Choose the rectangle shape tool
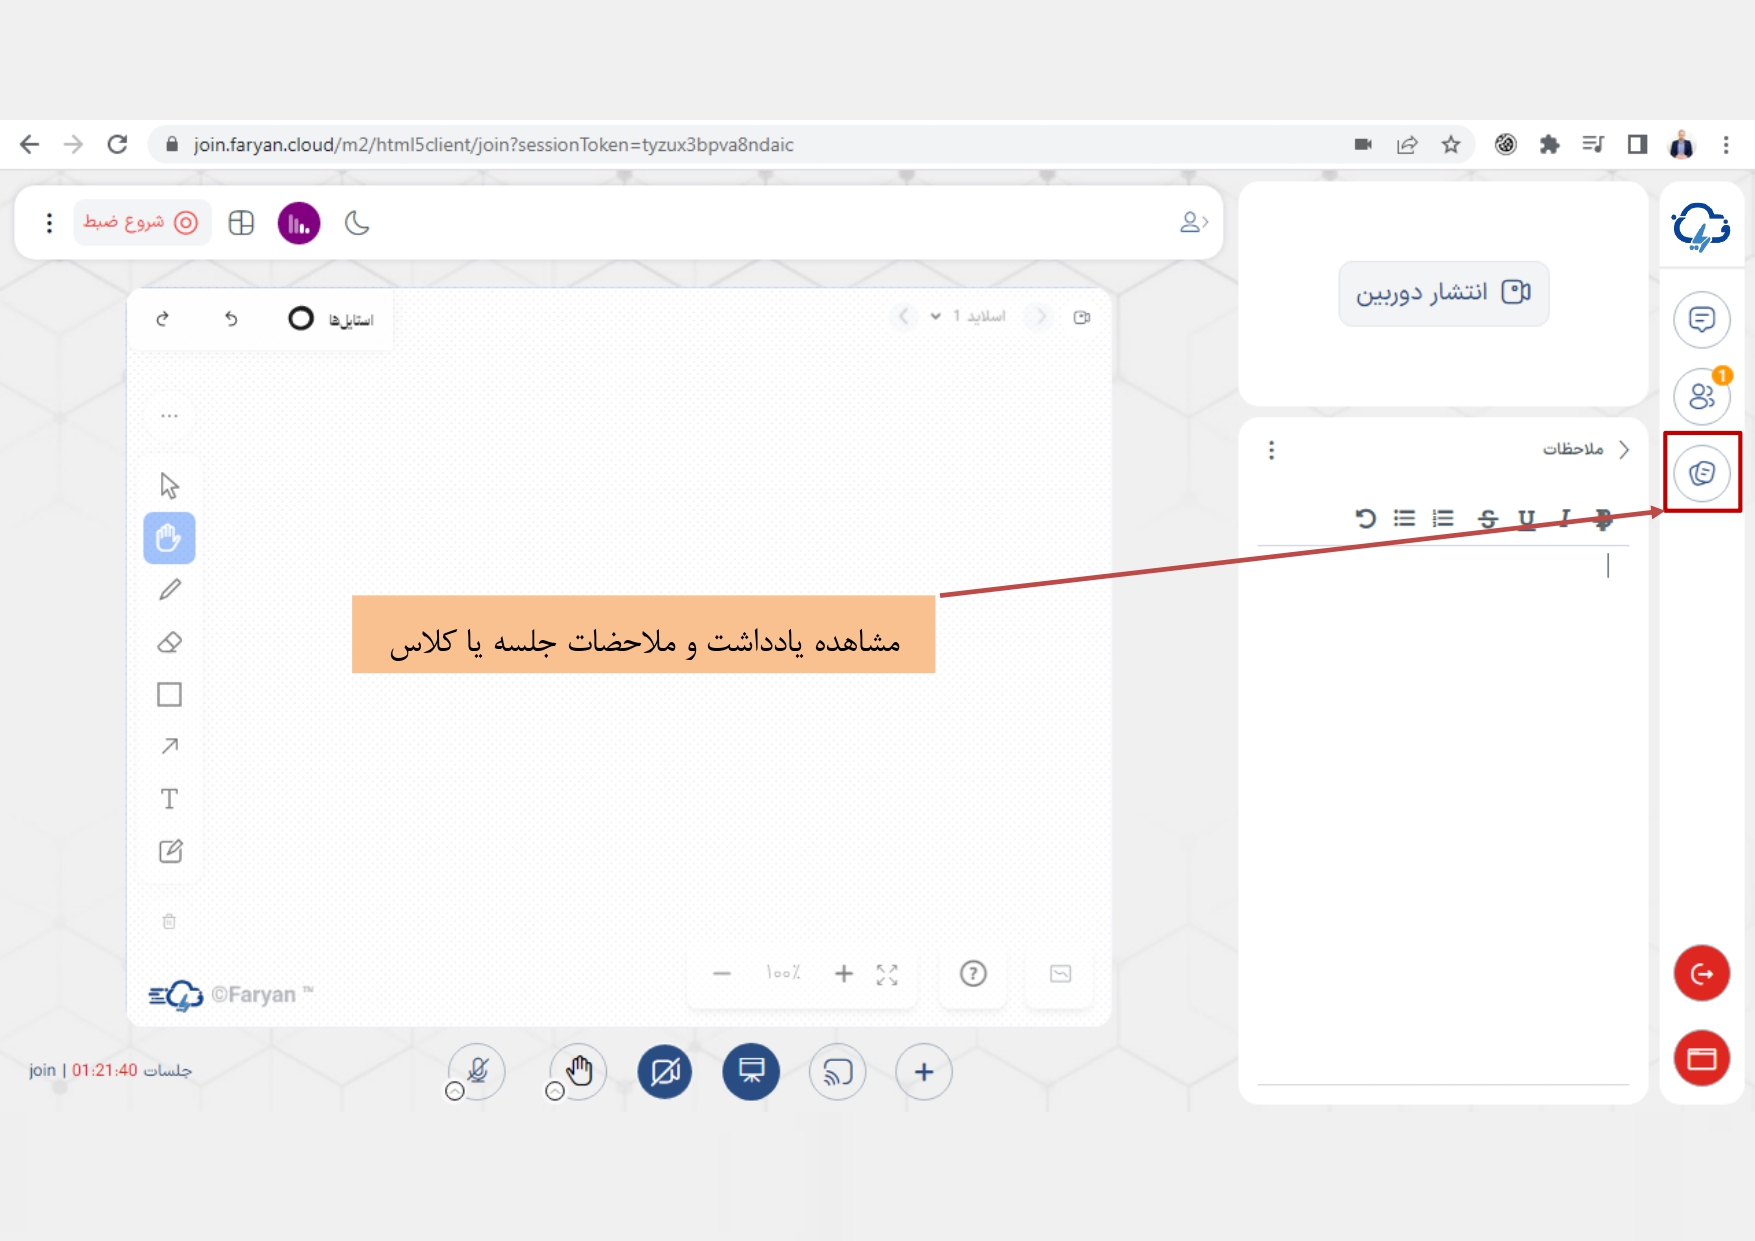 point(170,695)
